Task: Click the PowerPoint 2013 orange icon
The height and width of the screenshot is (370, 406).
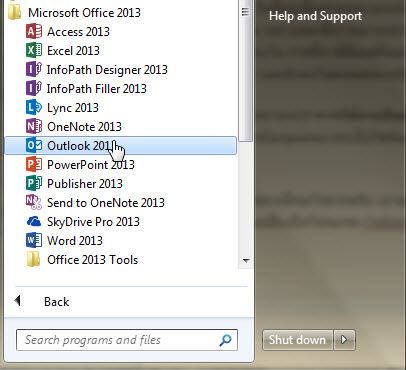Action: 34,165
